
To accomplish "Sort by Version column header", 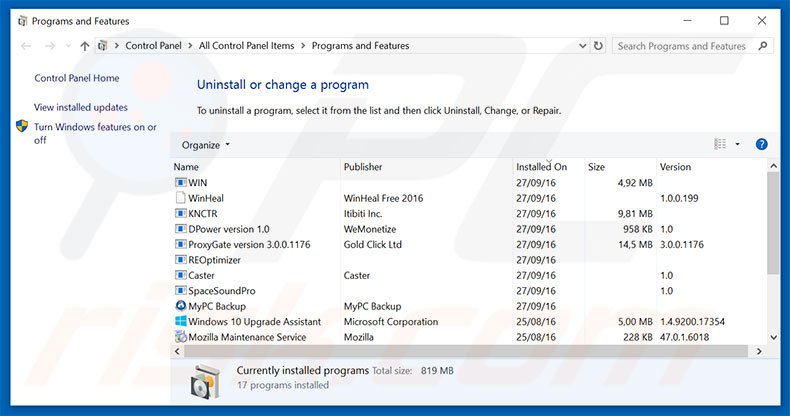I will coord(675,167).
